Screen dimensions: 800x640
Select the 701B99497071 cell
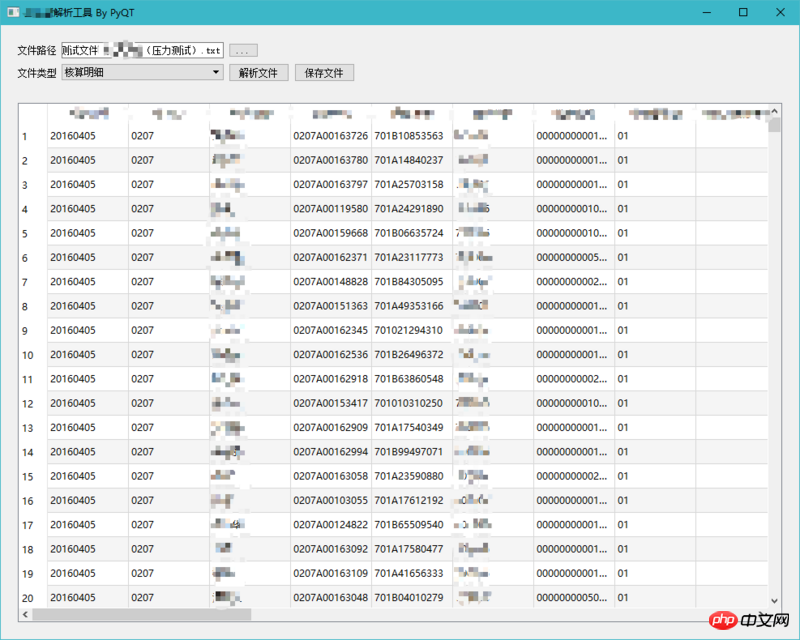[x=412, y=452]
